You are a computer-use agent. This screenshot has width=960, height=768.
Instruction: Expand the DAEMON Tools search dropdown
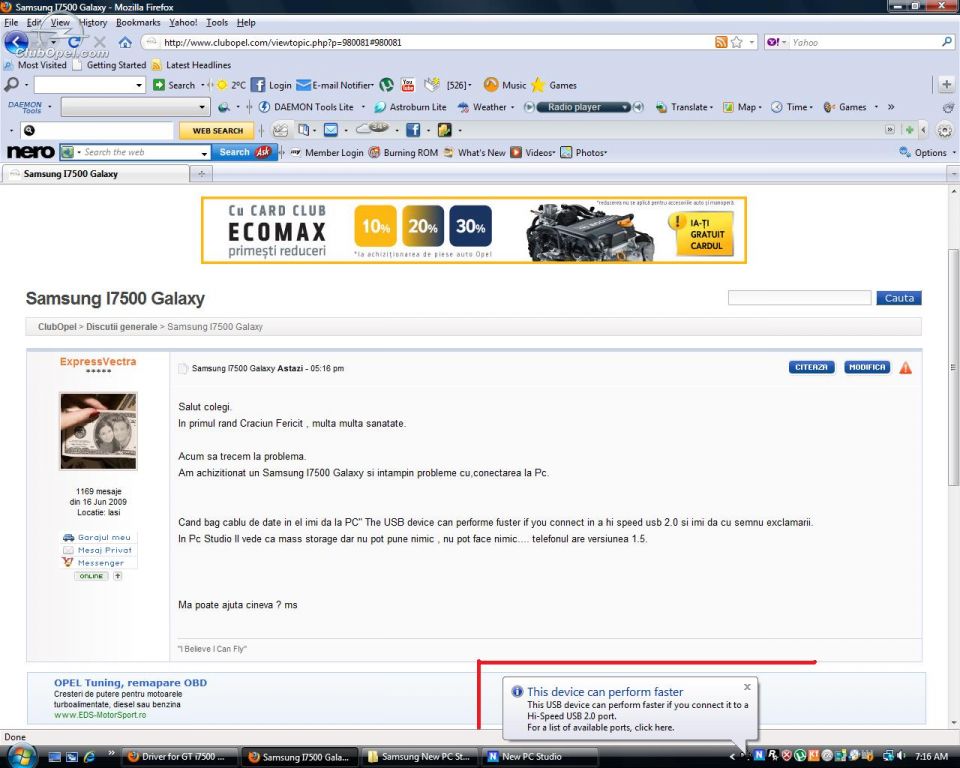201,107
